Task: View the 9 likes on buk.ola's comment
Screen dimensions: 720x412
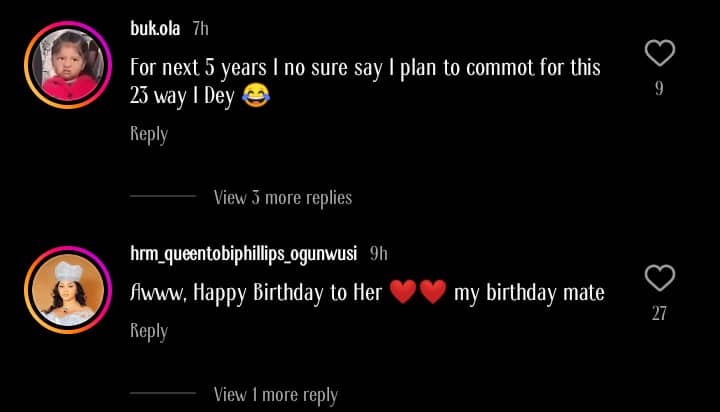Action: 659,88
